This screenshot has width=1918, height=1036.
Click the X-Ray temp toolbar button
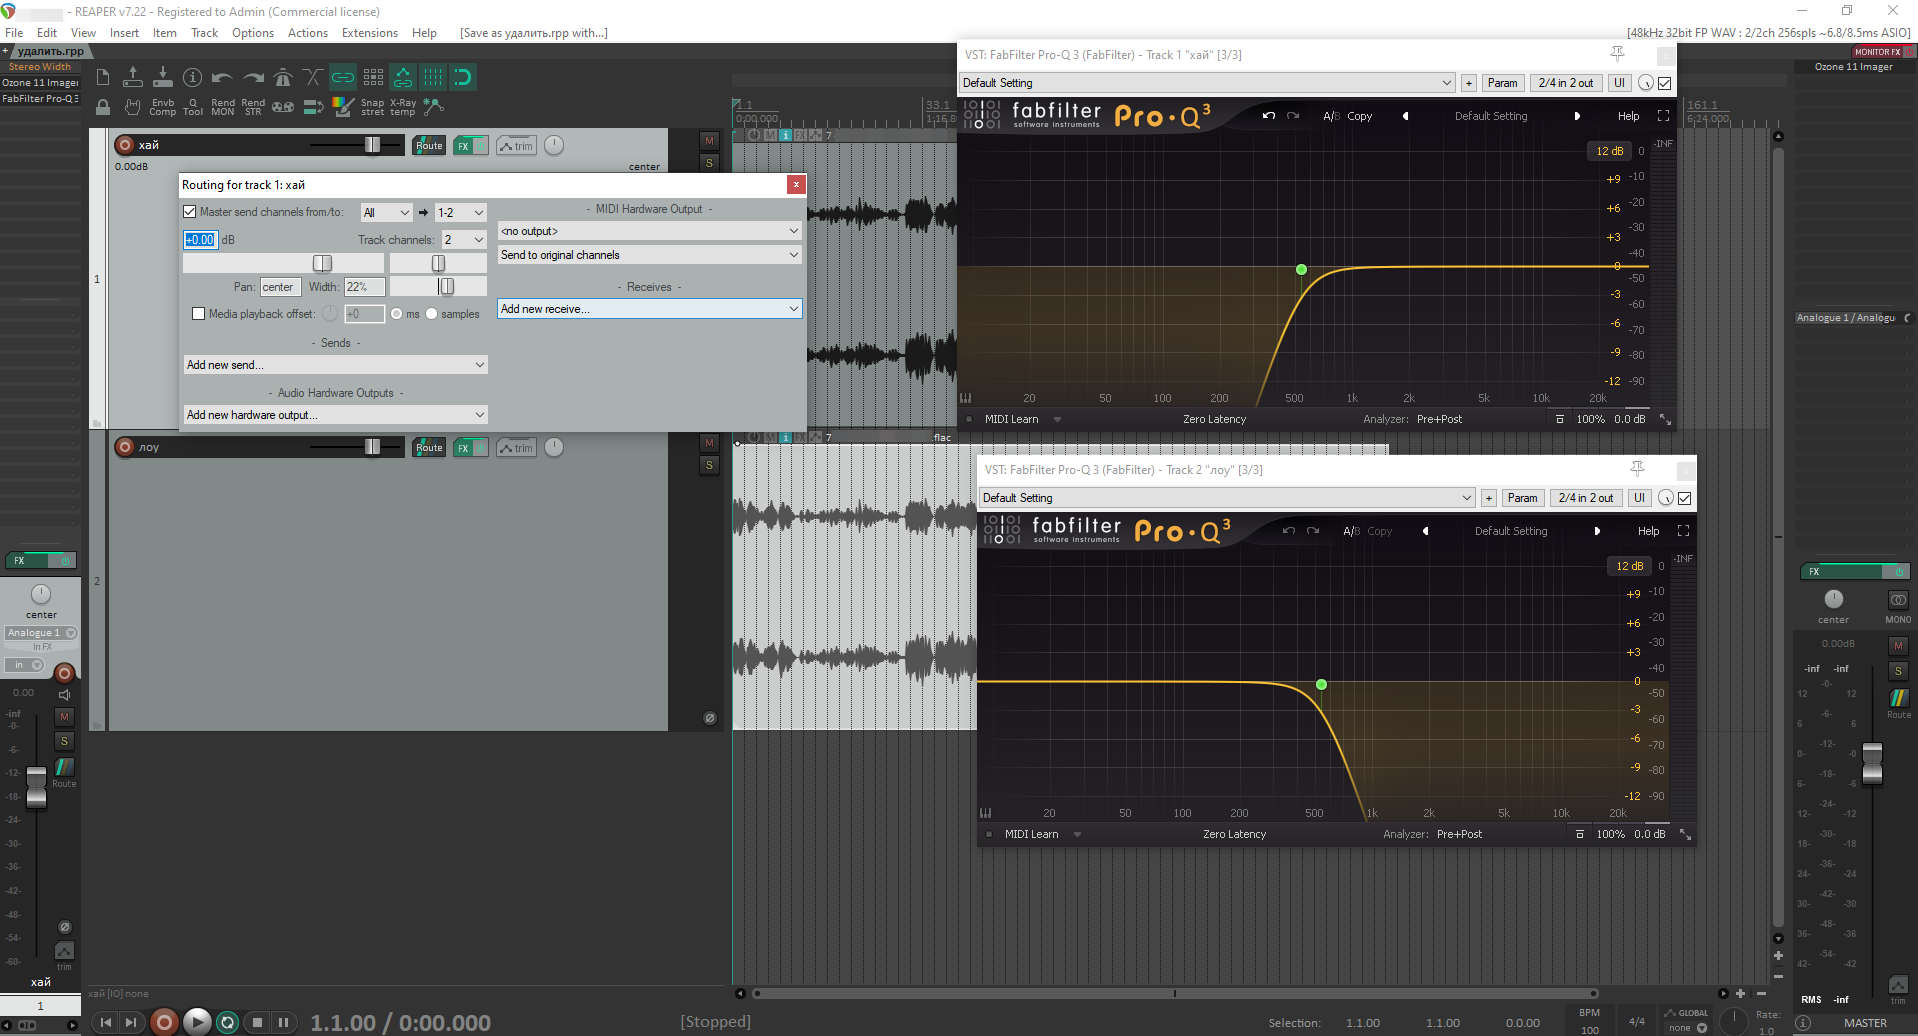tap(403, 107)
